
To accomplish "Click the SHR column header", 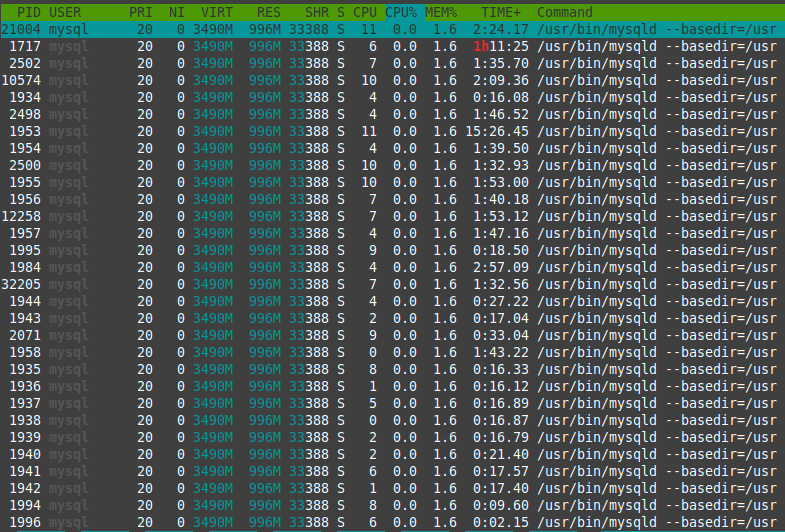I will coord(317,12).
